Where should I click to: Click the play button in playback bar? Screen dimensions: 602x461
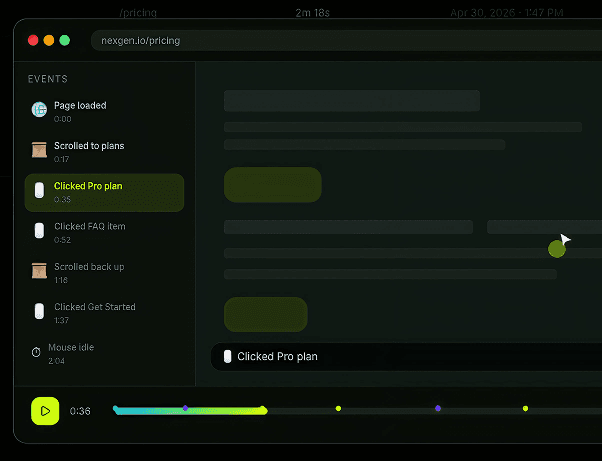(x=45, y=411)
